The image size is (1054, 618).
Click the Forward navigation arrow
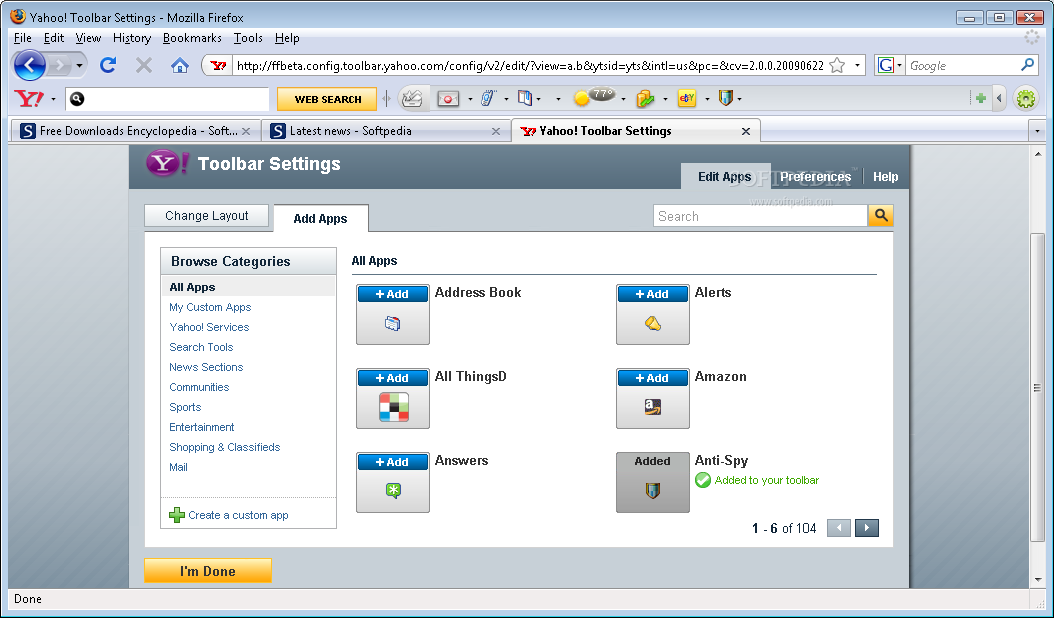[60, 65]
